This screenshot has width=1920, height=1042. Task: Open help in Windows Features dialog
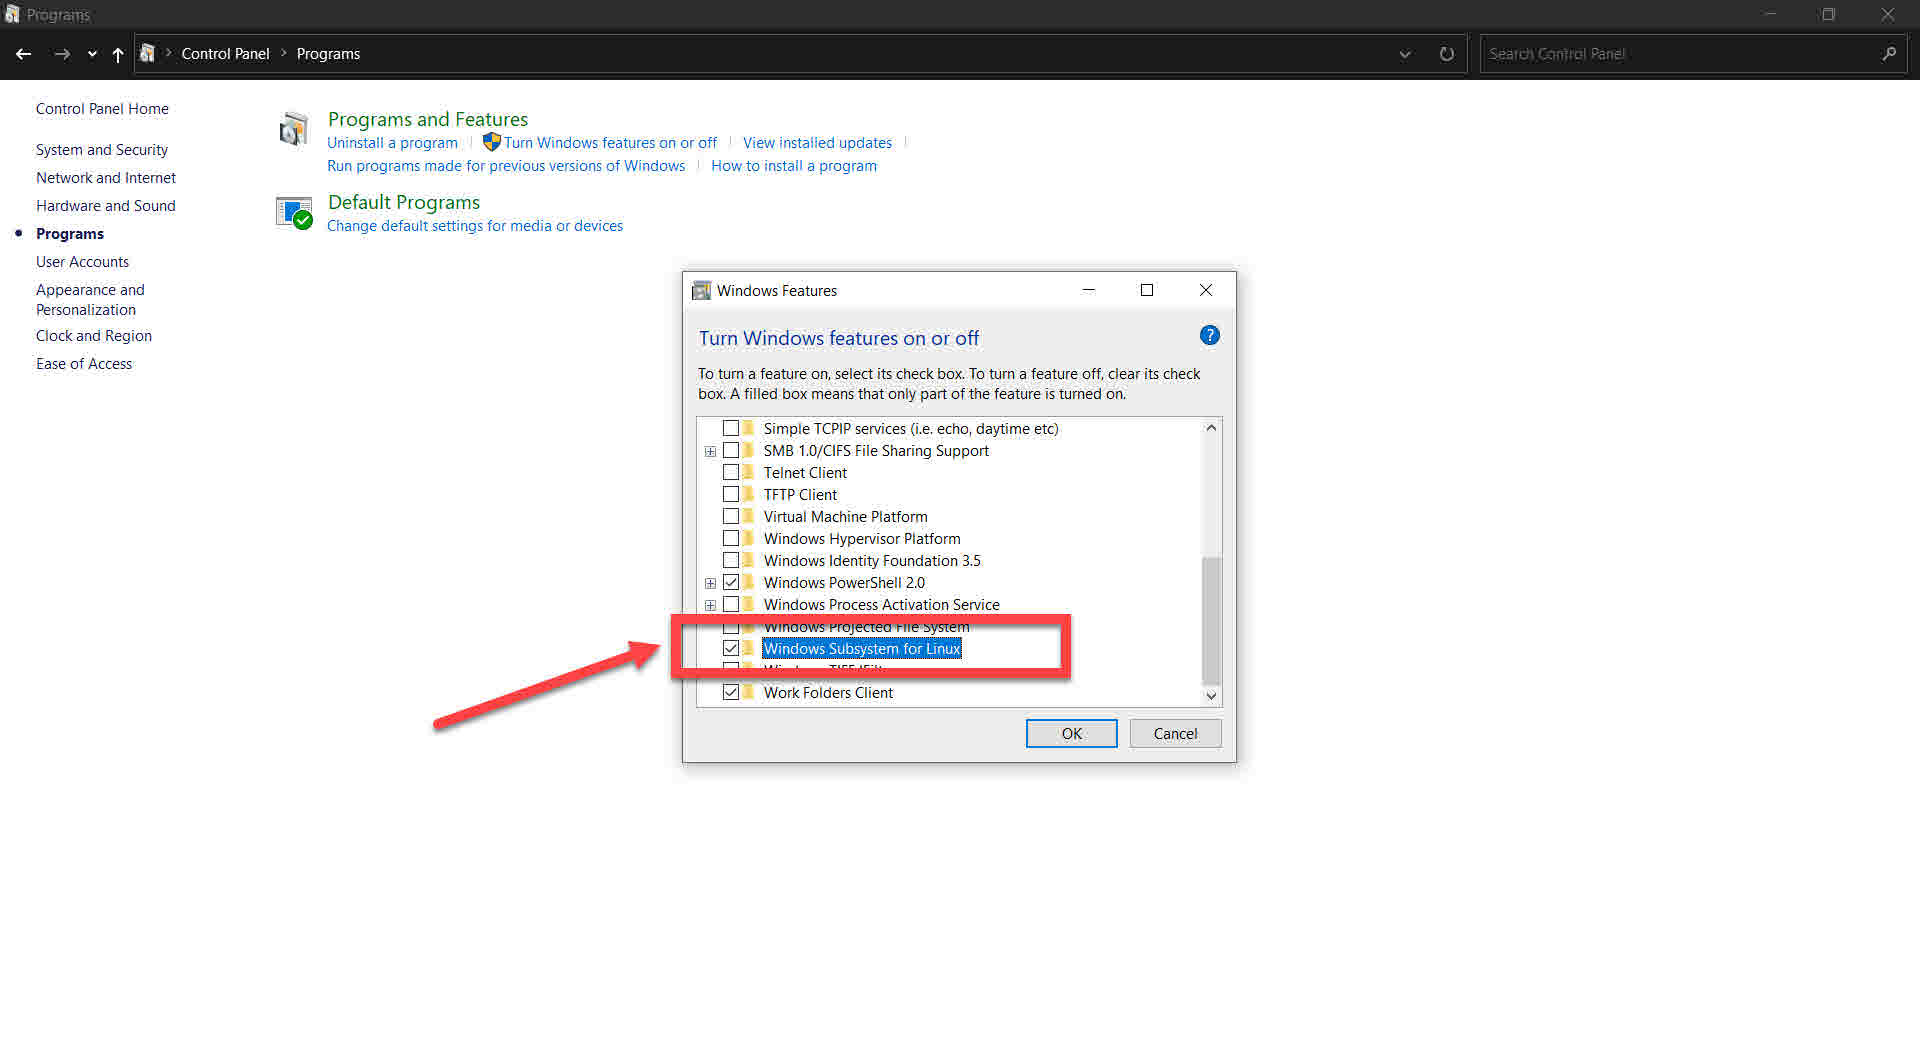click(1210, 336)
